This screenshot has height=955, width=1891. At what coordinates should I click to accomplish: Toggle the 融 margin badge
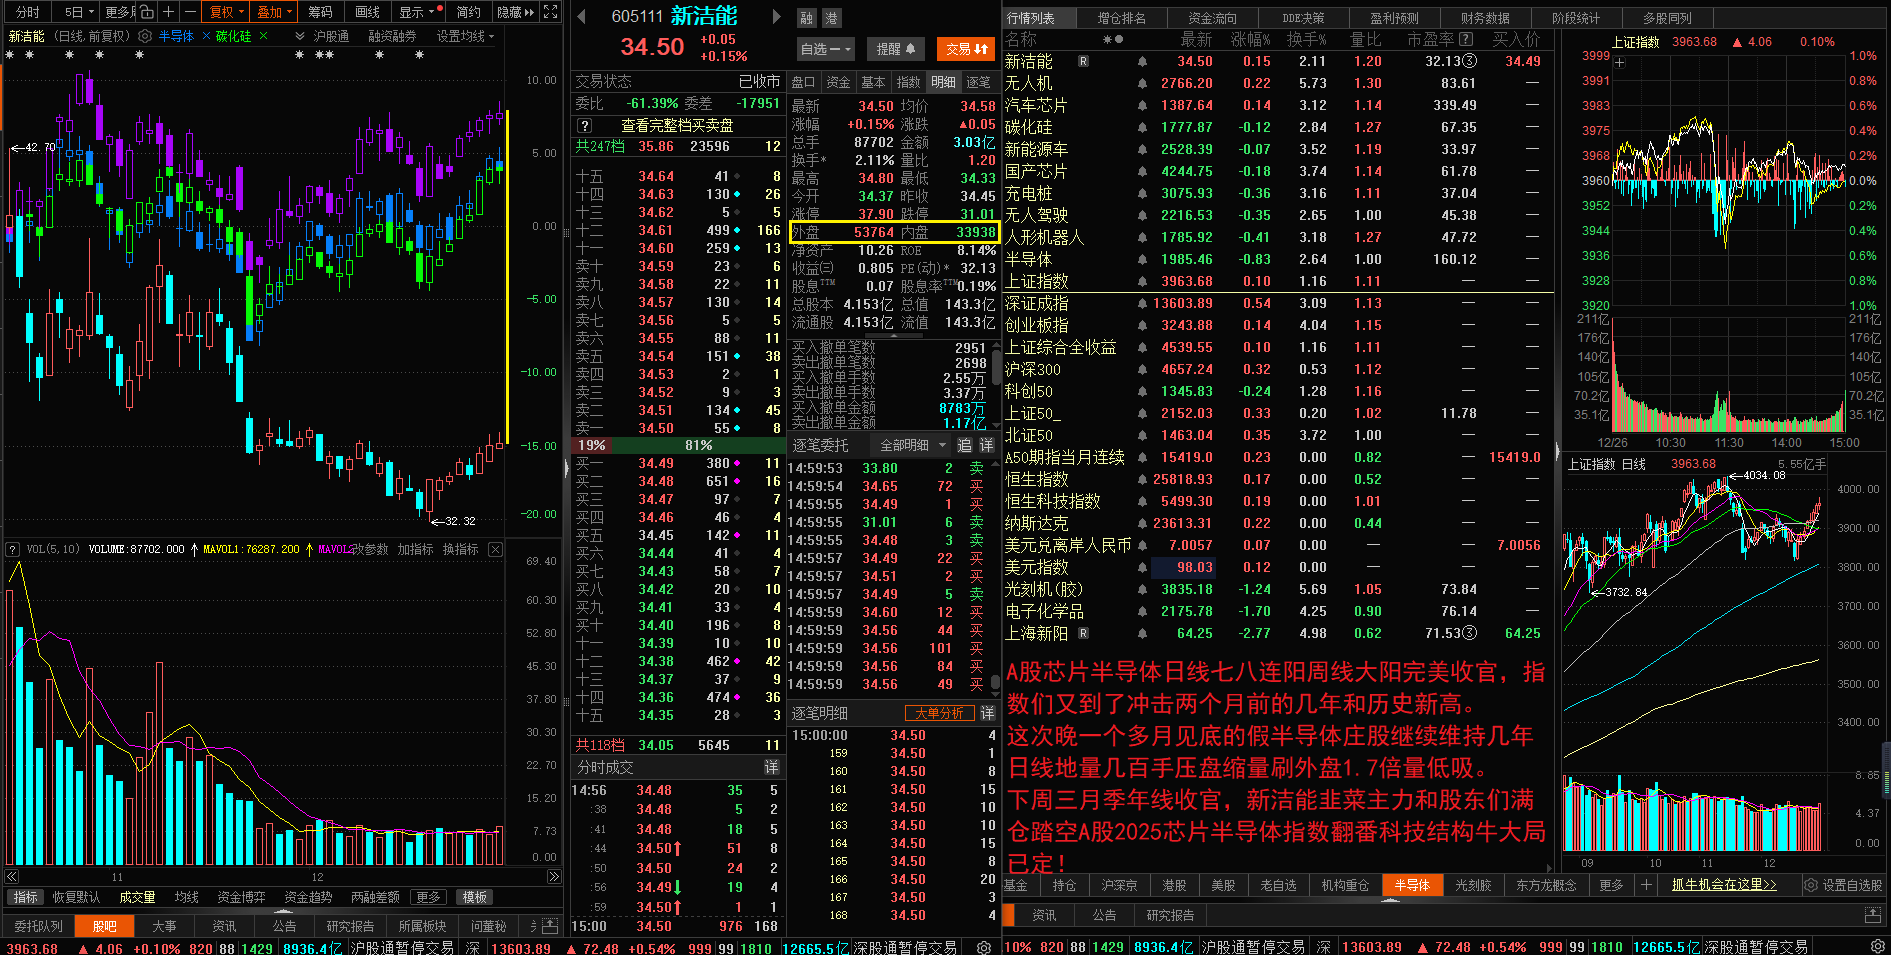(x=807, y=18)
